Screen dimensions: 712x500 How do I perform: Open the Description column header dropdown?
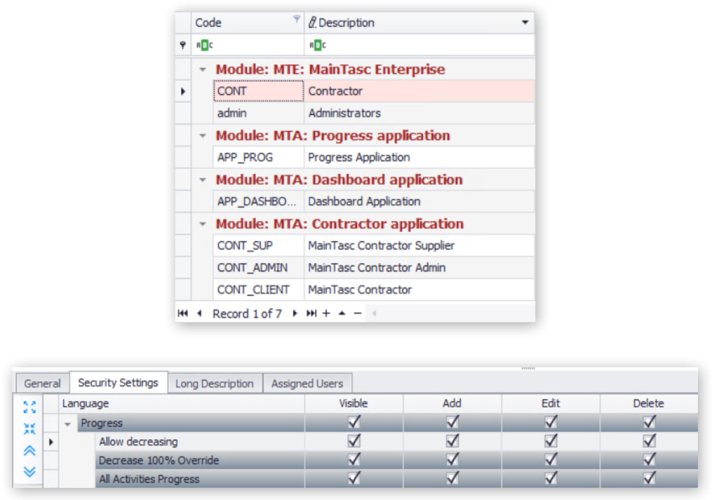pos(525,22)
